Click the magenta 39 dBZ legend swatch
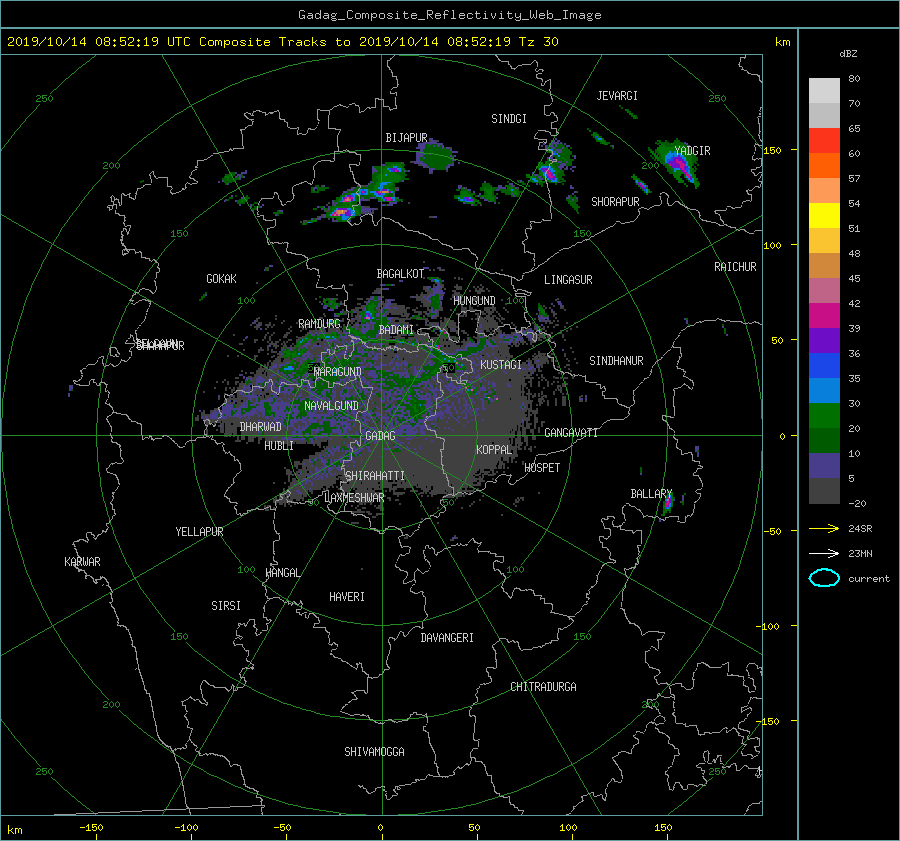900x841 pixels. [x=824, y=316]
